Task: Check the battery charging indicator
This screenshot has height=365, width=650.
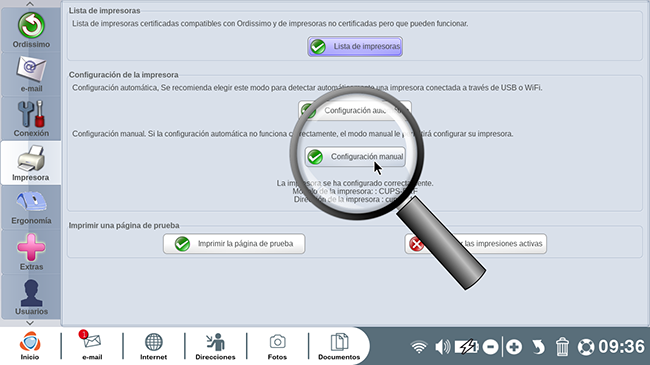Action: (467, 347)
